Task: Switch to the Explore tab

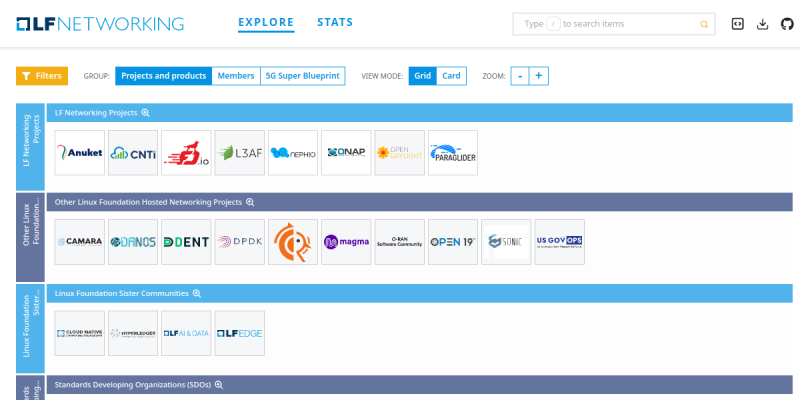Action: click(266, 22)
